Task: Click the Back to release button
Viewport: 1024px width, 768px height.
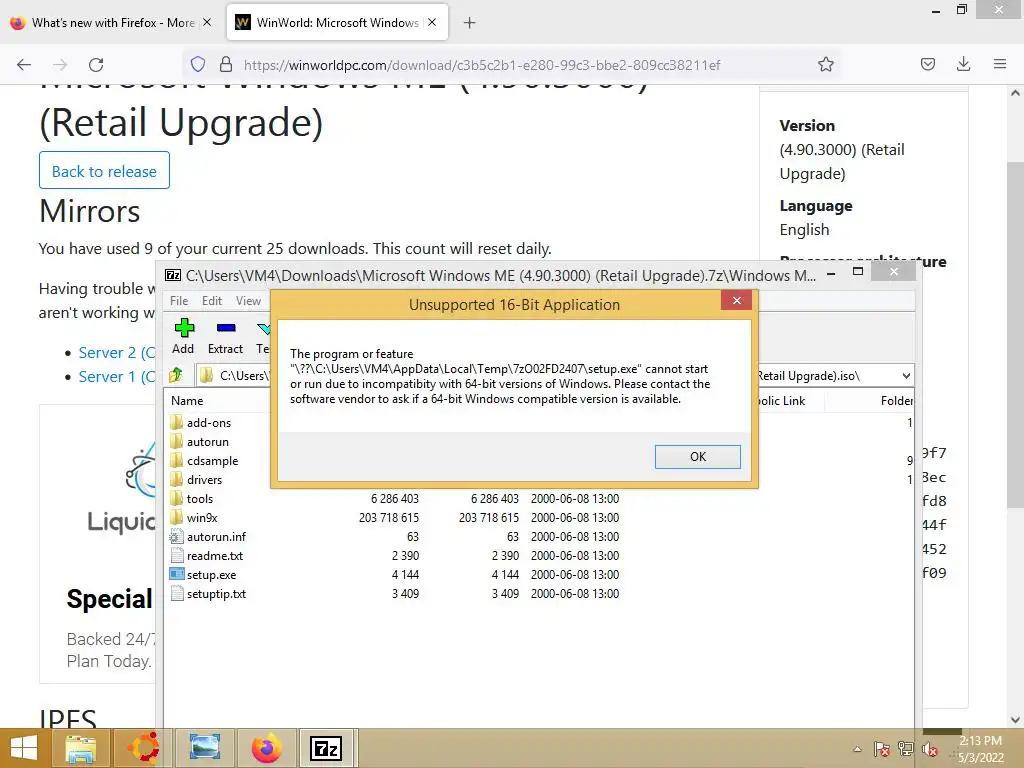Action: coord(104,170)
